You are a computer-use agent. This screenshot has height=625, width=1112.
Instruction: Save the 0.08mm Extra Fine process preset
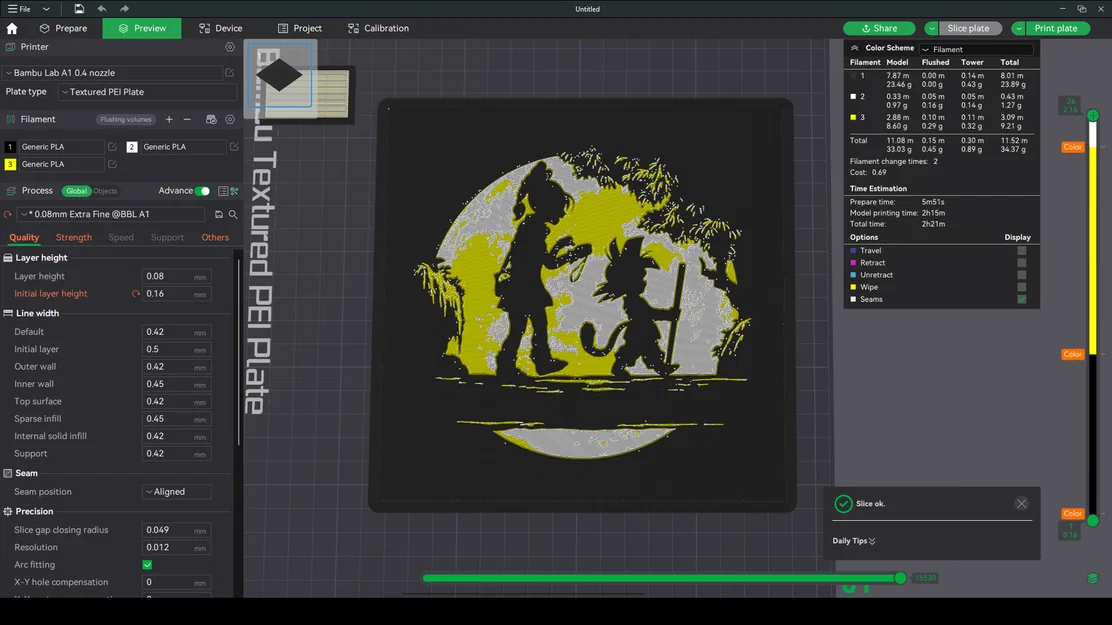pos(218,214)
